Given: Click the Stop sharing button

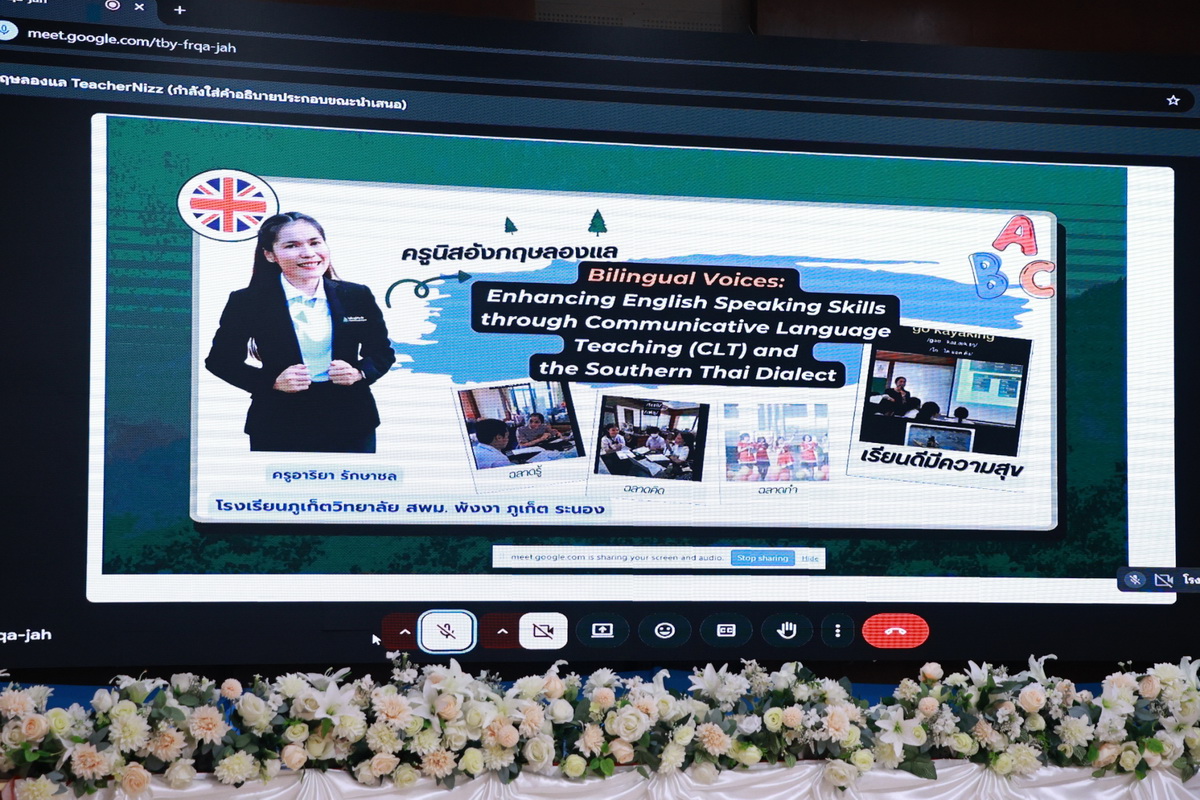Looking at the screenshot, I should [x=762, y=558].
